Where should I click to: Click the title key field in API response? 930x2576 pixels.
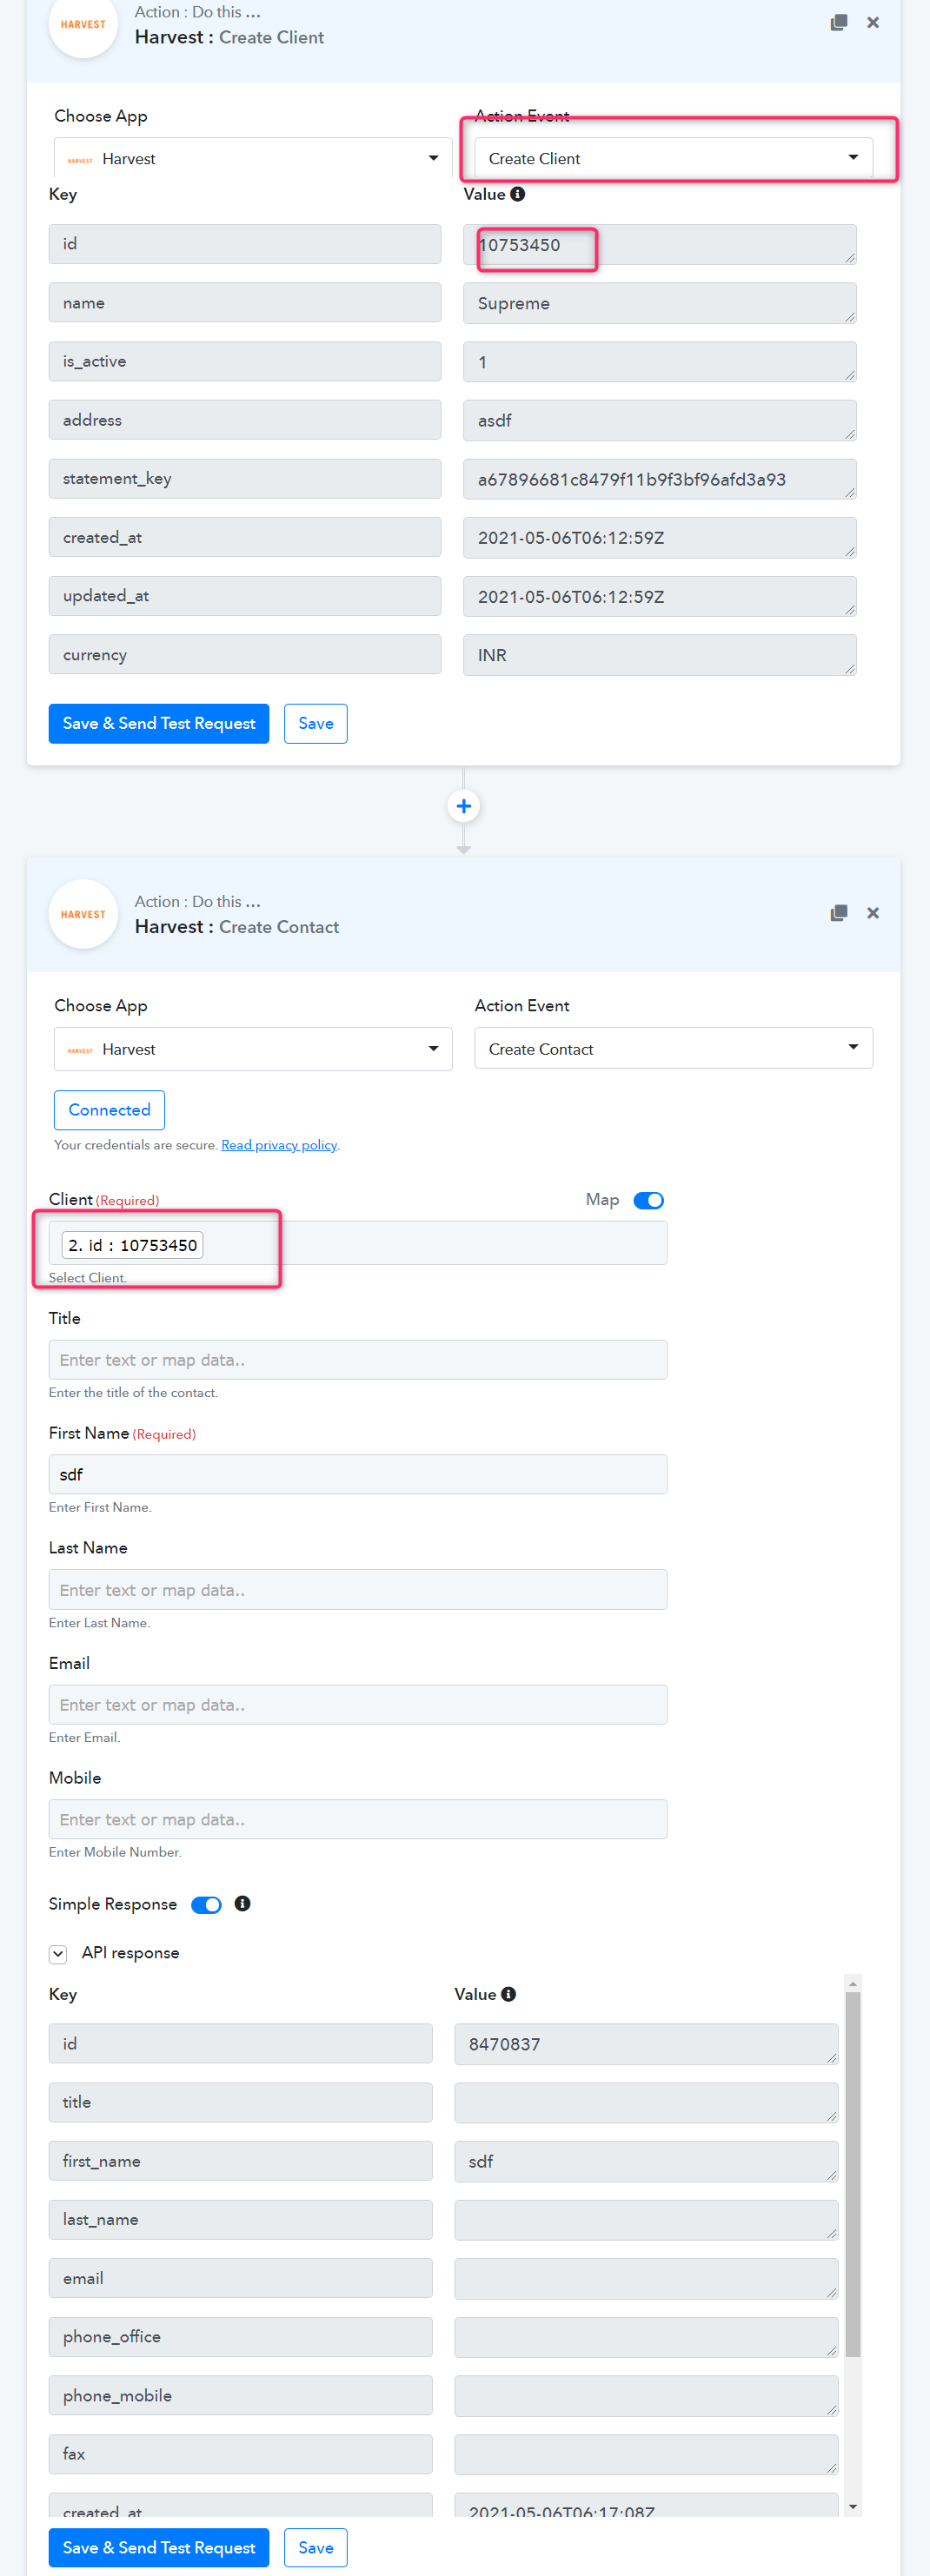click(241, 2102)
